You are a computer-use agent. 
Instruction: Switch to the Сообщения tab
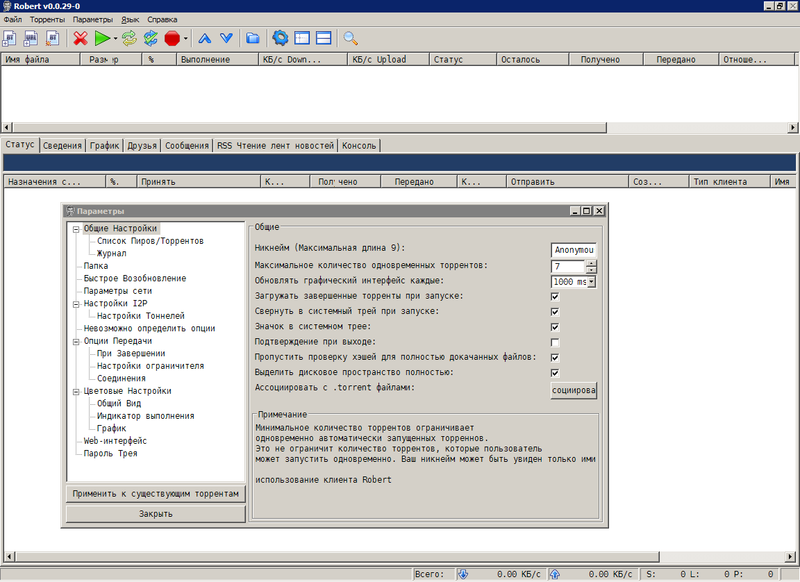pos(187,145)
